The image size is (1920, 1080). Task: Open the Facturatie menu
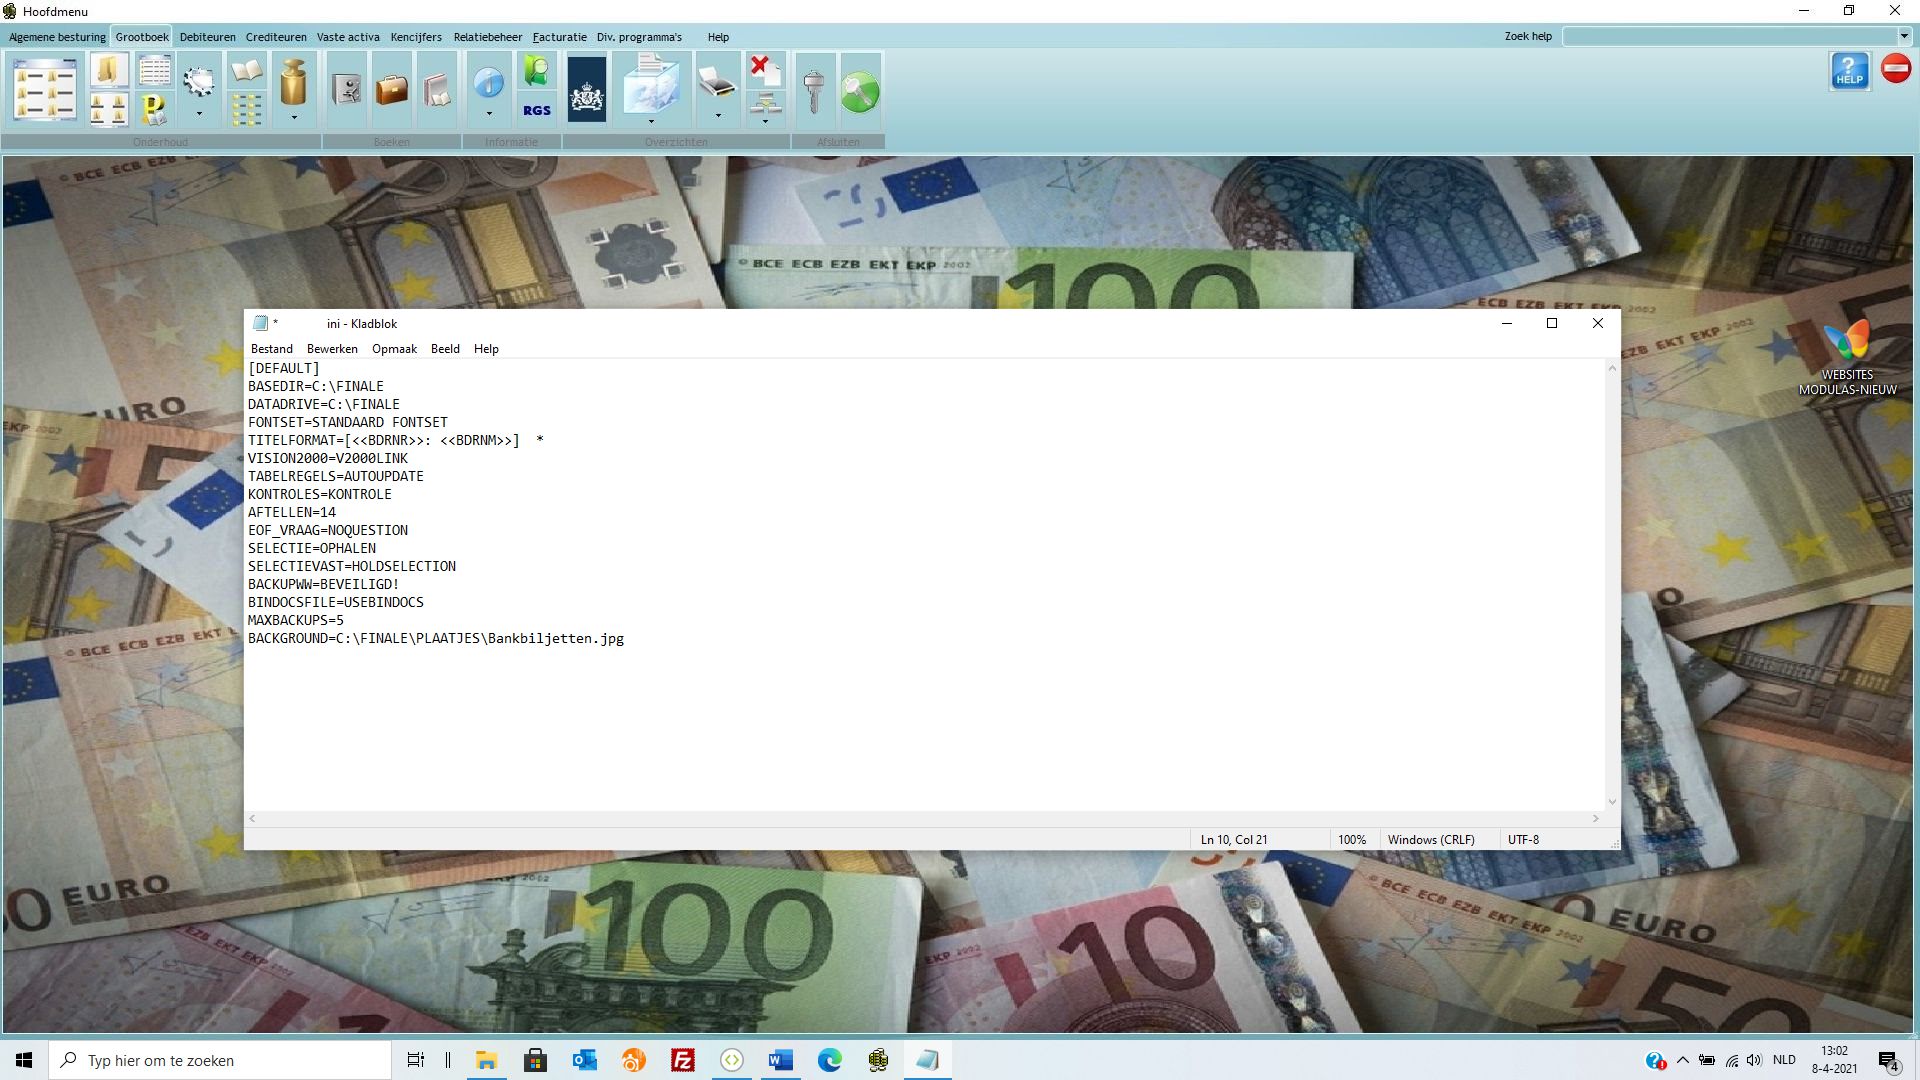point(559,37)
